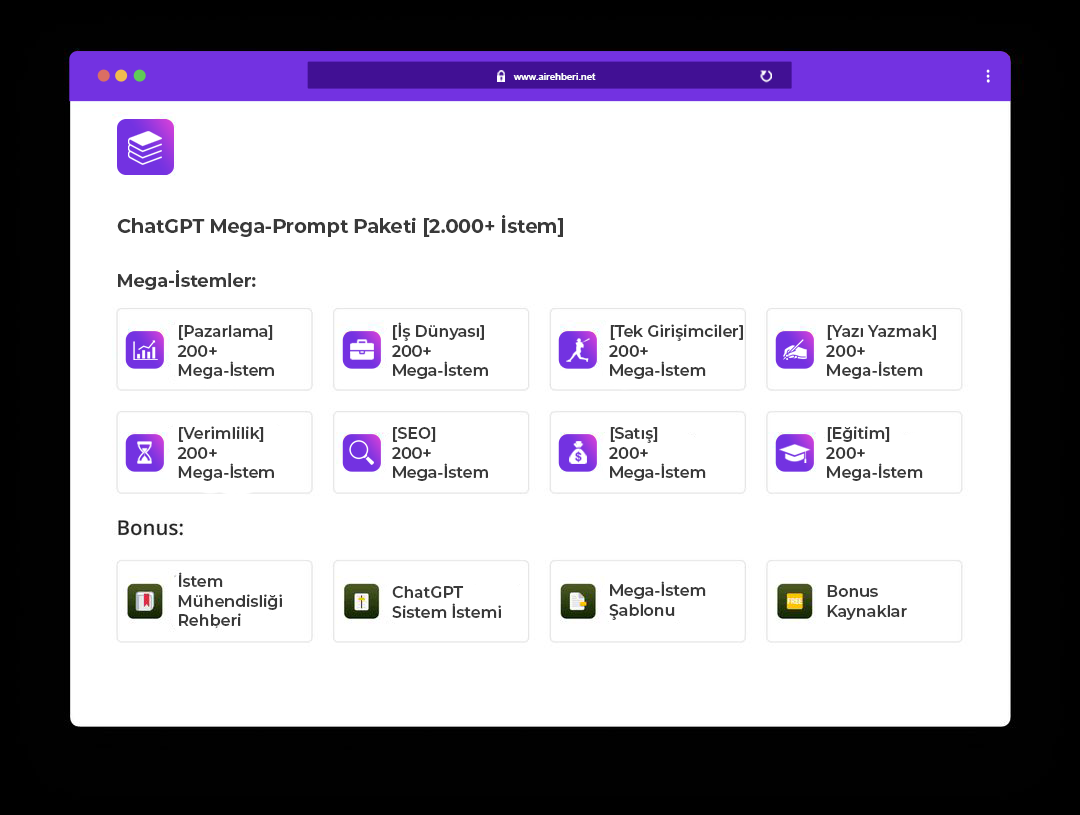Viewport: 1080px width, 815px height.
Task: Click the green maximize window dot
Action: tap(140, 76)
